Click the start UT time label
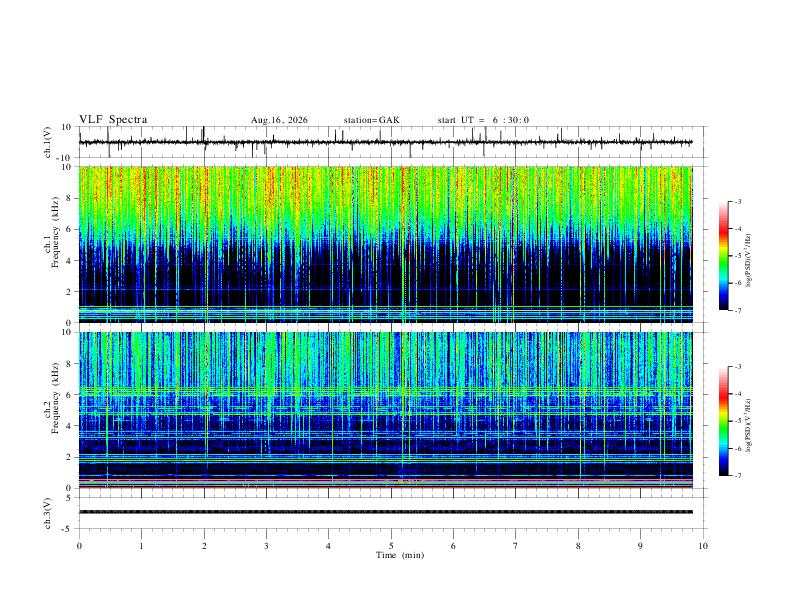Screen dimensions: 792x612 pyautogui.click(x=483, y=120)
